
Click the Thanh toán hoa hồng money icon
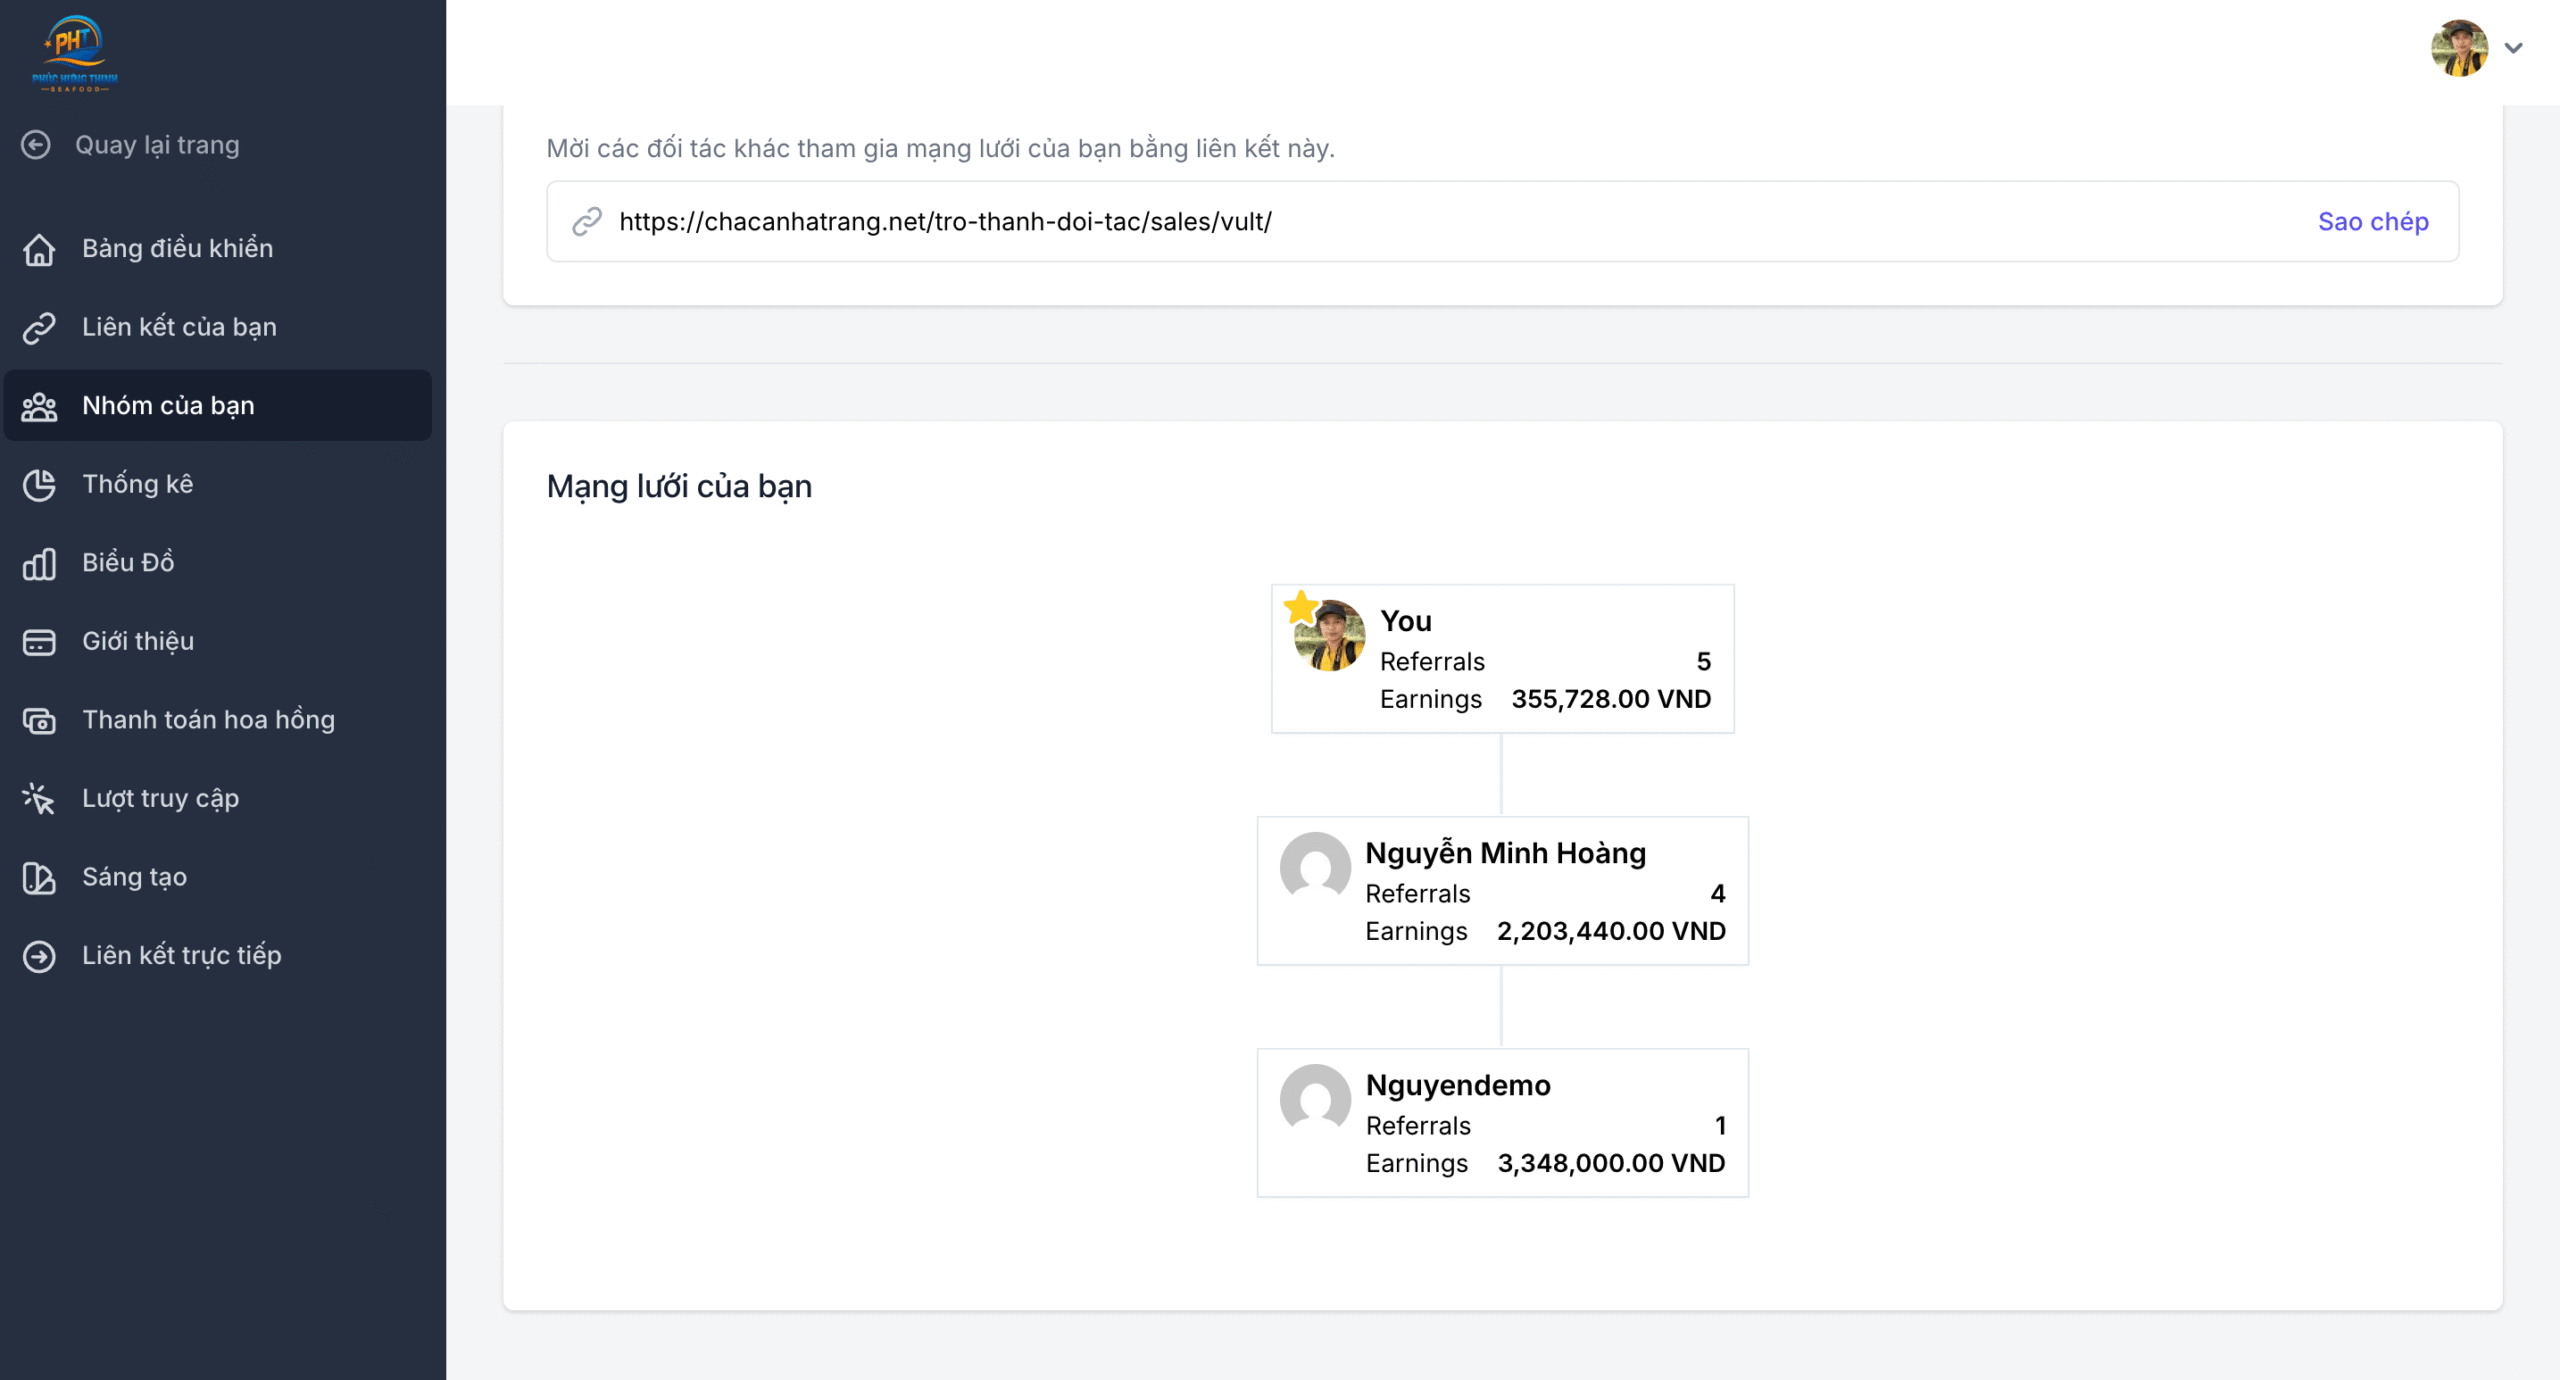[39, 721]
